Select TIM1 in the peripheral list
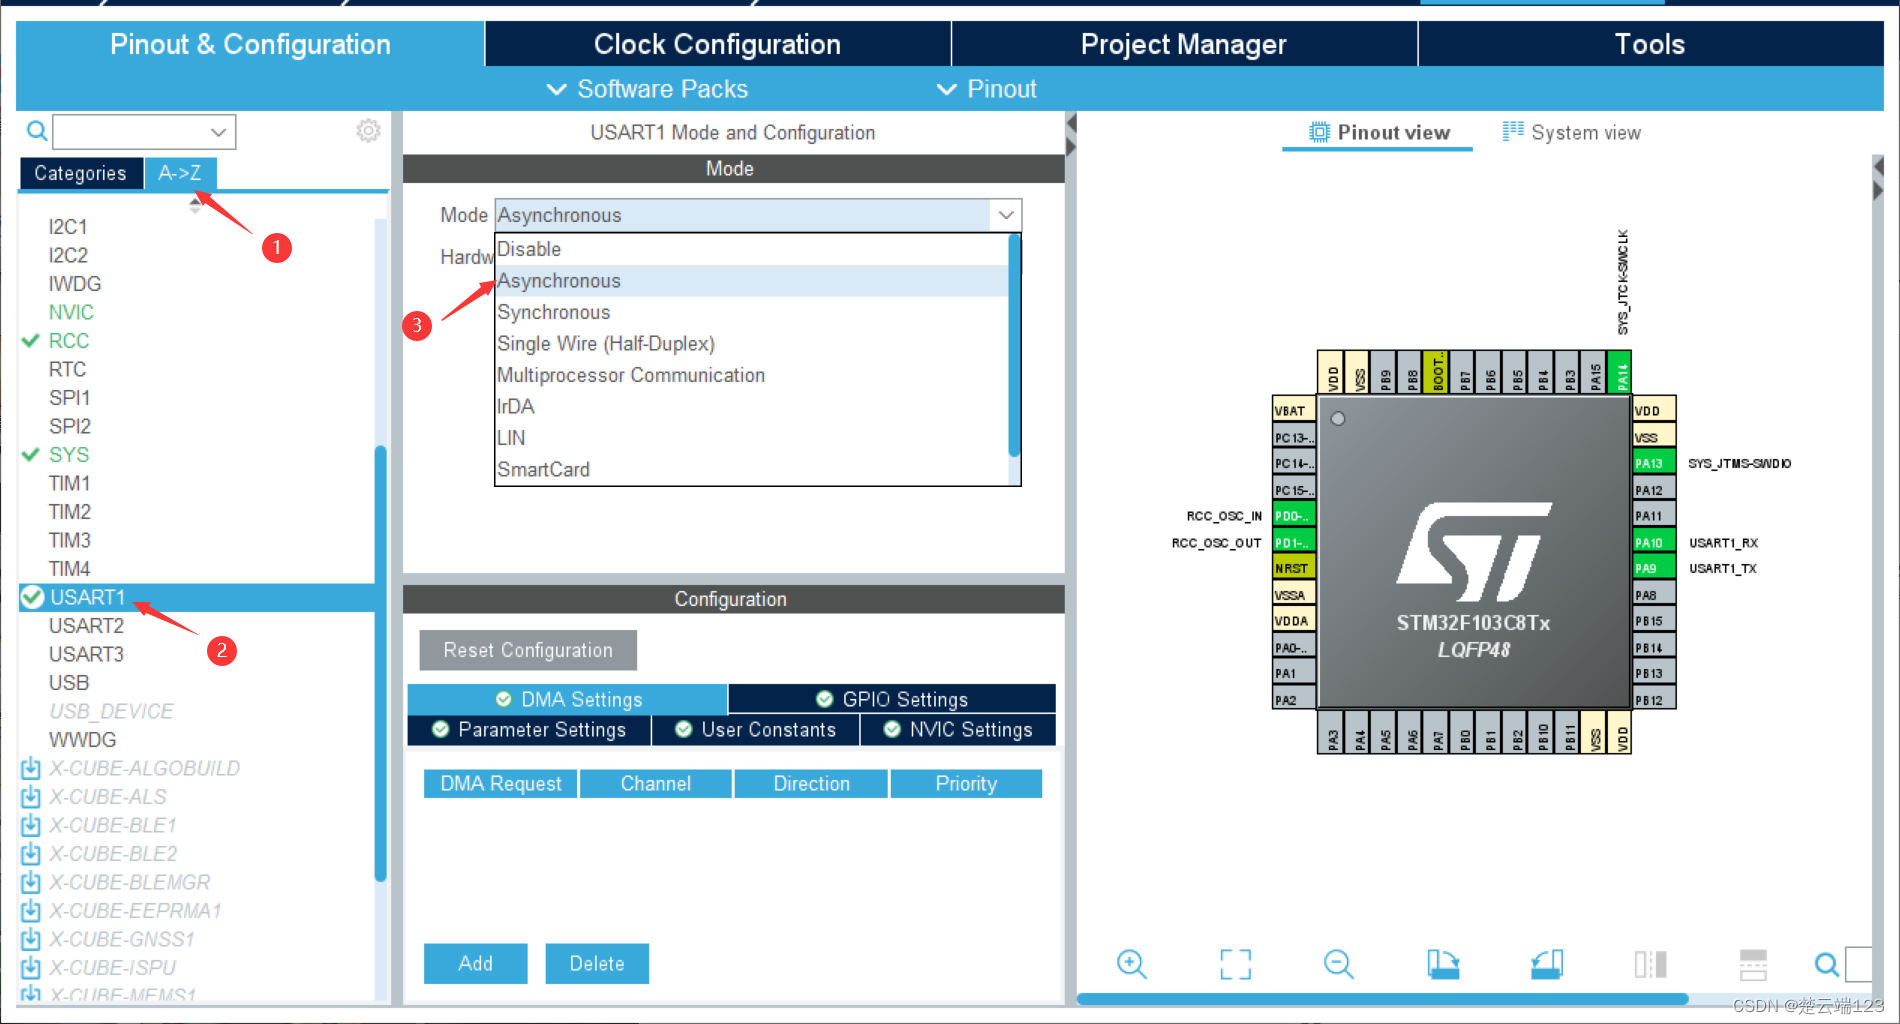Viewport: 1900px width, 1024px height. click(x=70, y=483)
